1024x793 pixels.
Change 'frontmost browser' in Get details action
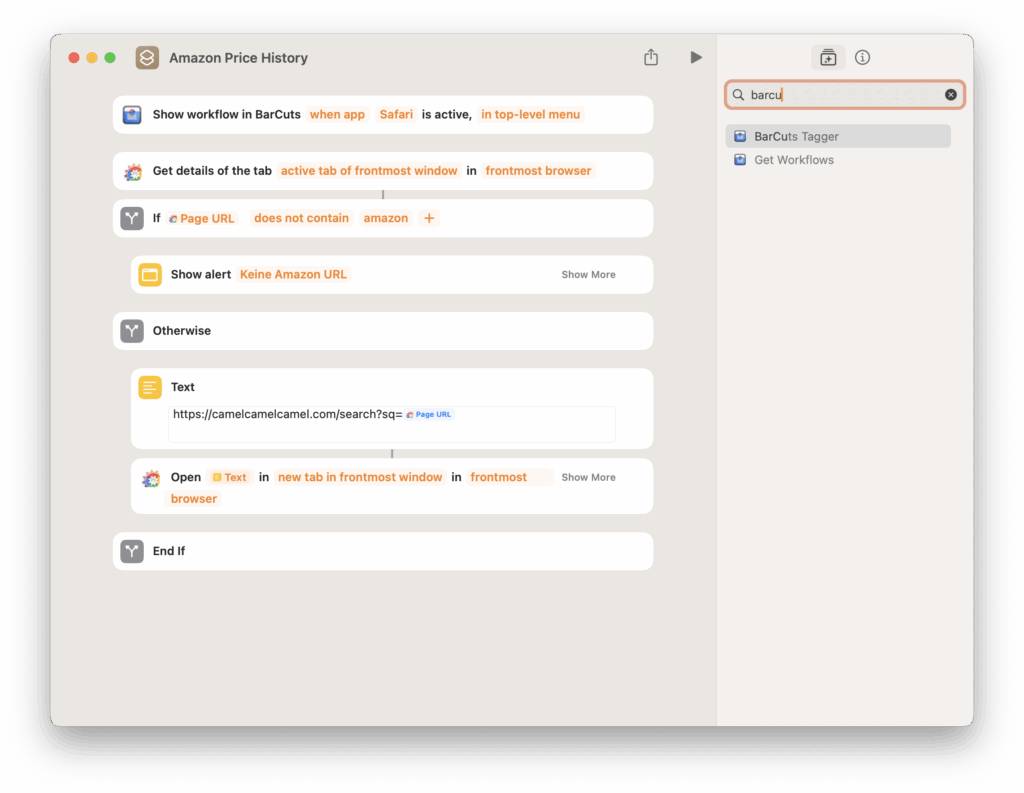tap(538, 170)
